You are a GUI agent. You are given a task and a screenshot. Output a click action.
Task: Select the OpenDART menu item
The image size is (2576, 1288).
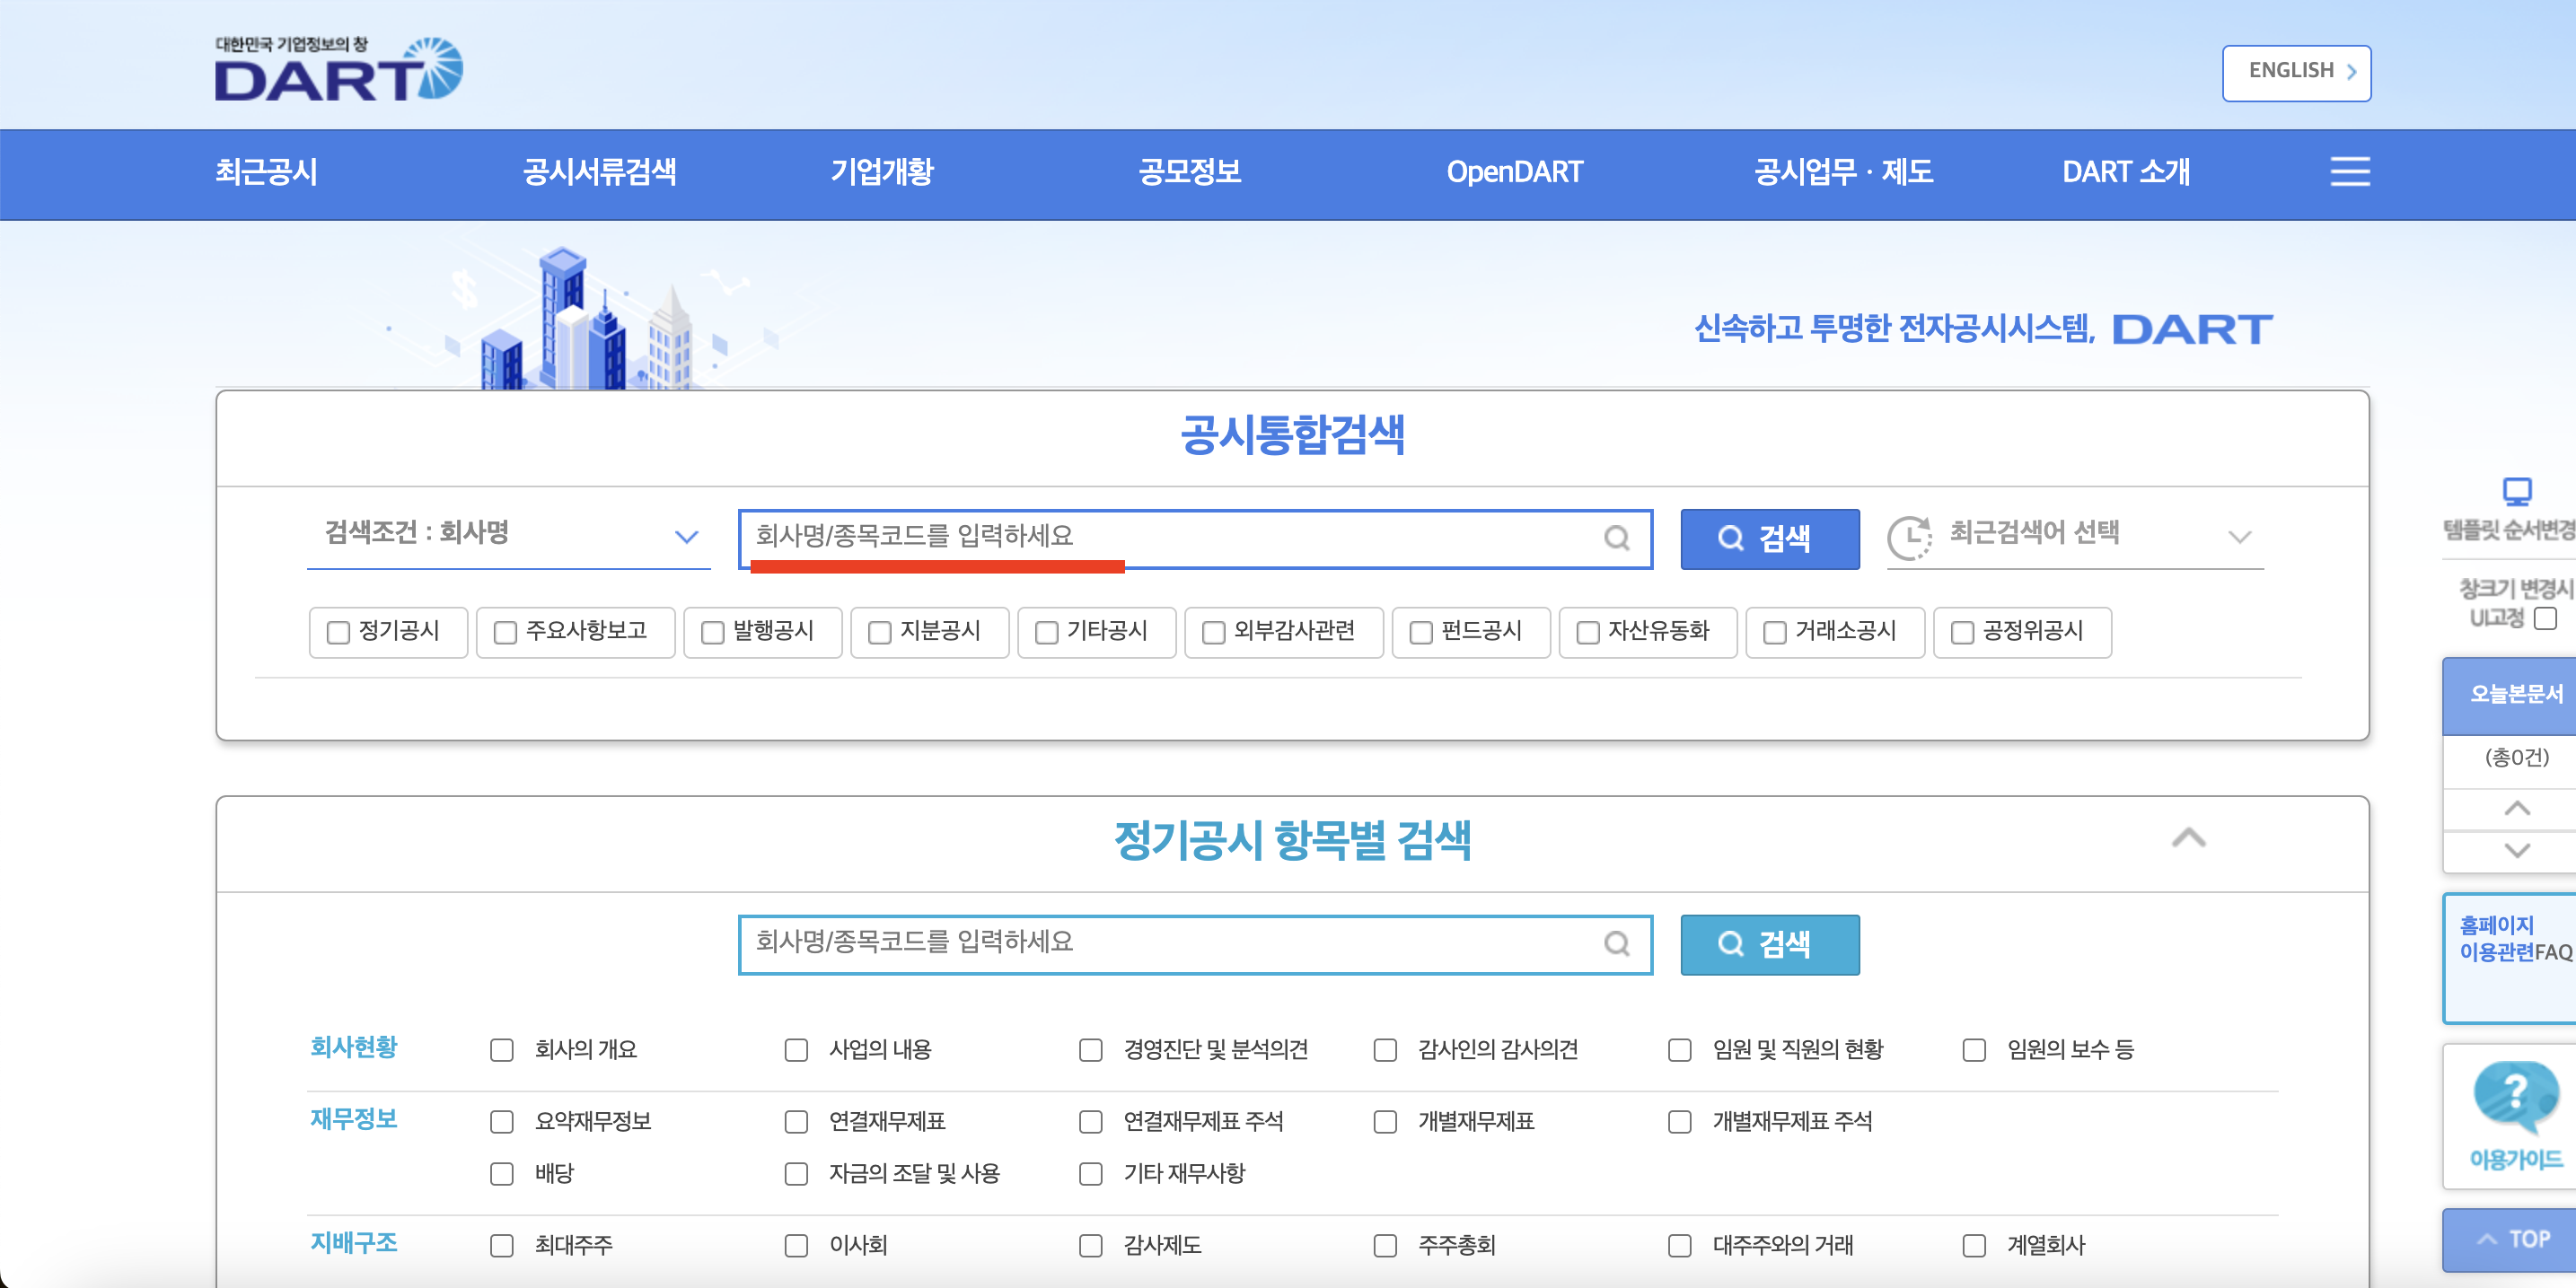tap(1513, 172)
